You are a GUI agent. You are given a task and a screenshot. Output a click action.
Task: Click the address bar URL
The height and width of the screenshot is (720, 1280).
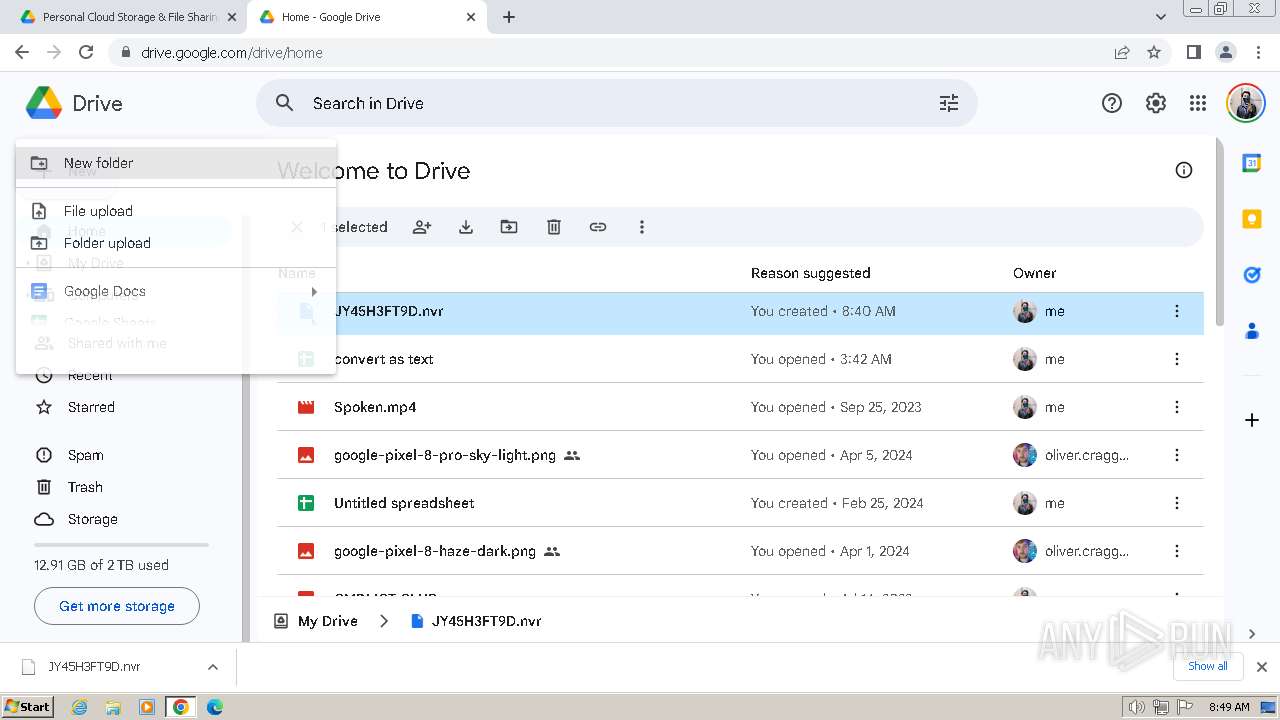pyautogui.click(x=232, y=53)
